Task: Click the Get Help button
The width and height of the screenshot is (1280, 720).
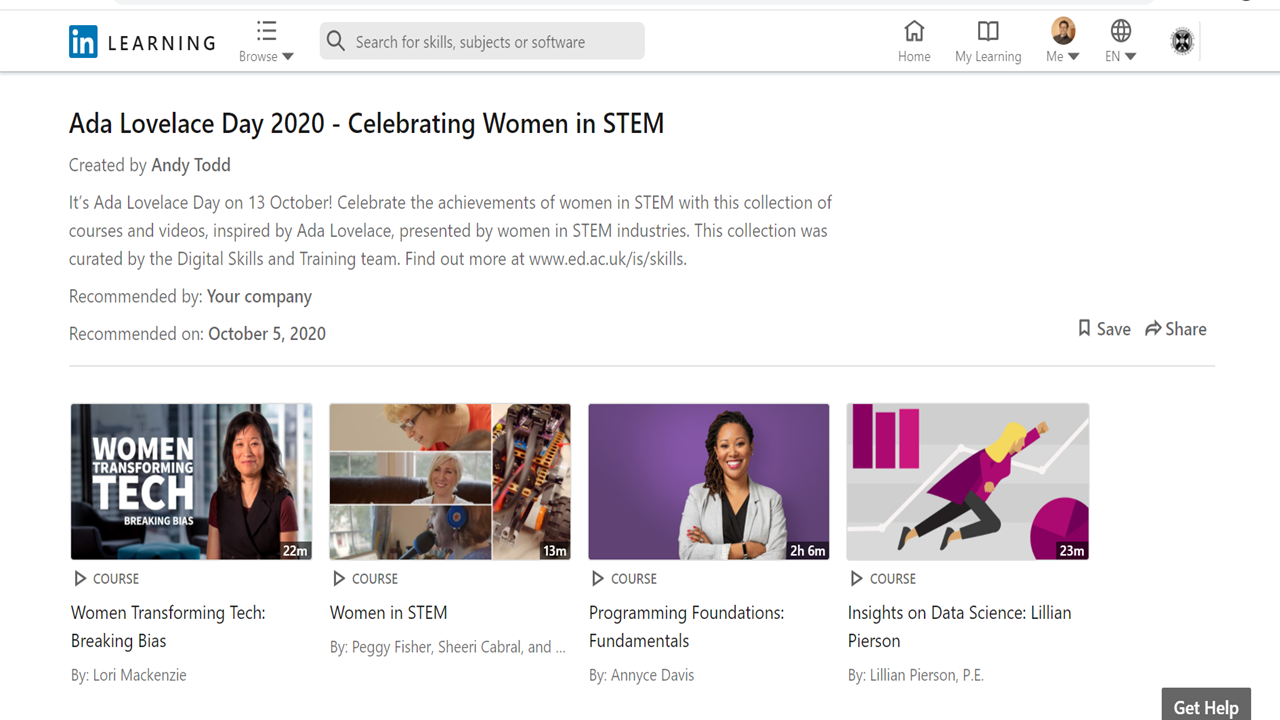Action: click(x=1206, y=705)
